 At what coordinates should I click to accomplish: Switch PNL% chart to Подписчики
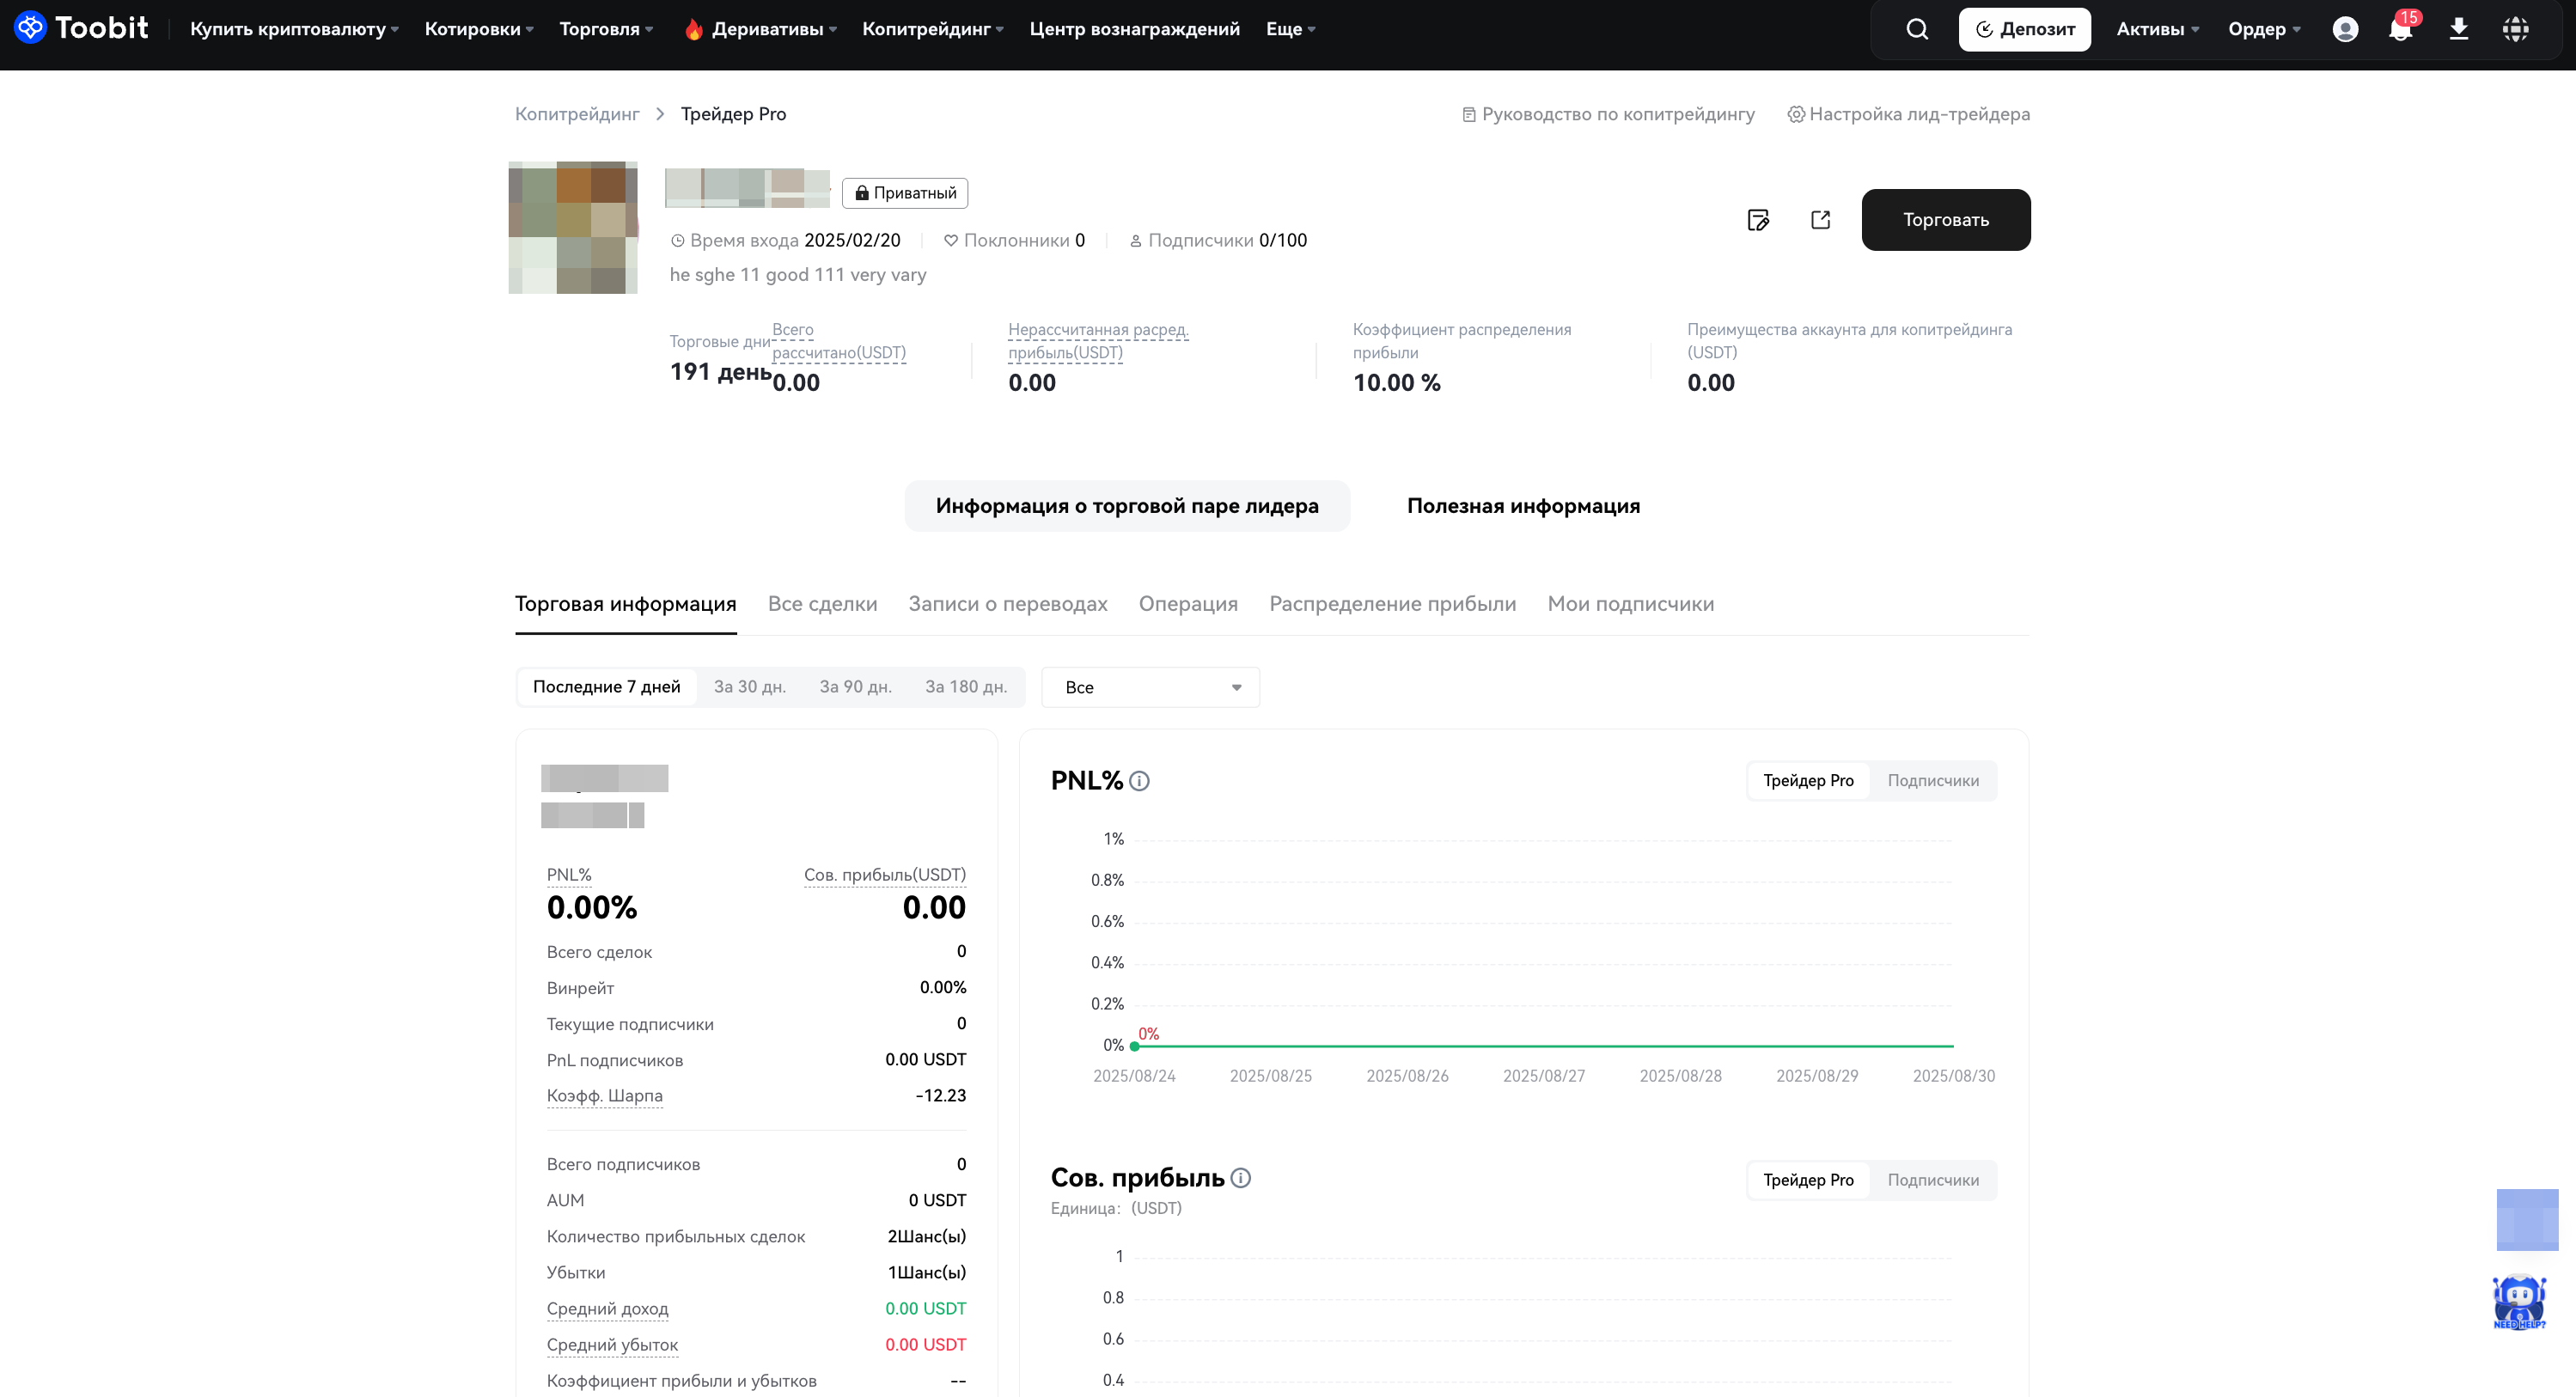point(1932,781)
